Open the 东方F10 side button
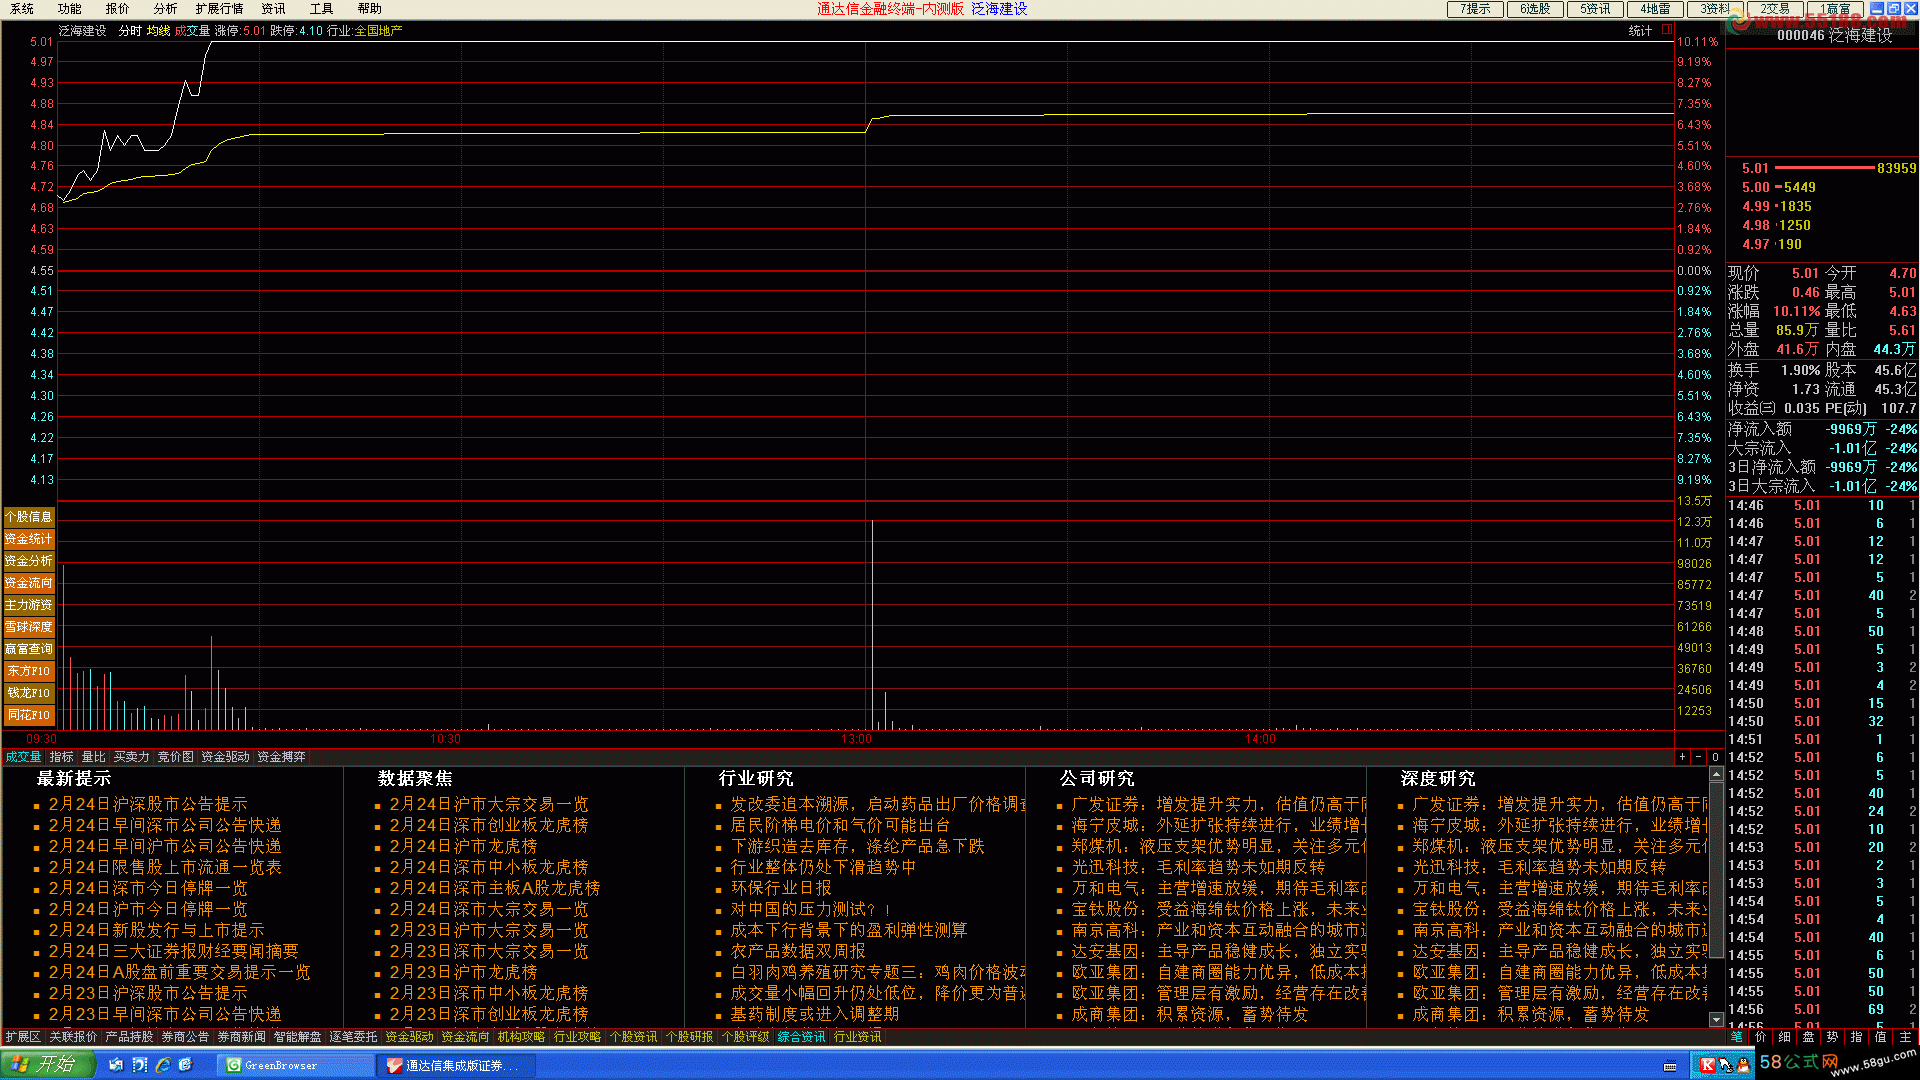 [29, 671]
